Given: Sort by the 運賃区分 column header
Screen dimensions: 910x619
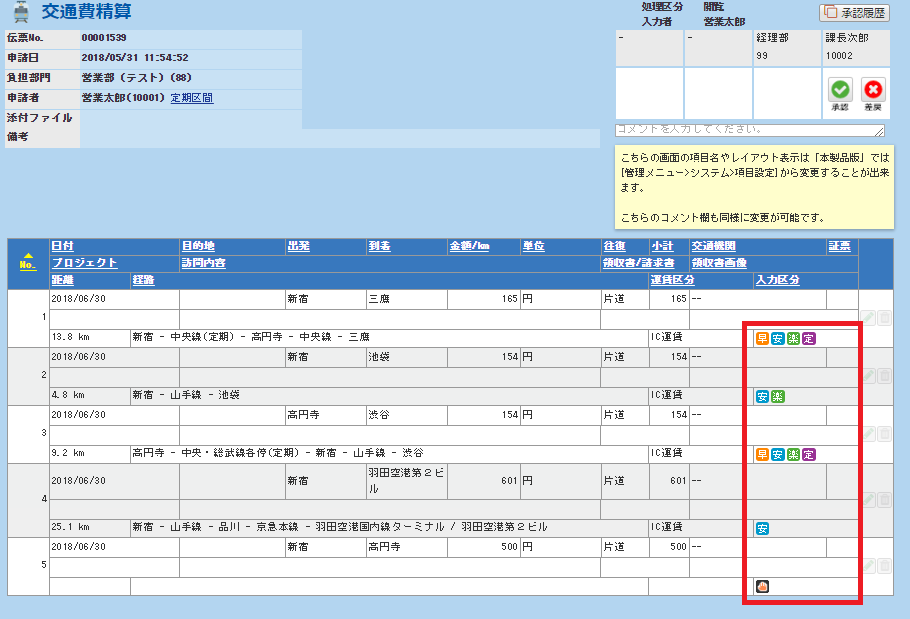Looking at the screenshot, I should (672, 280).
